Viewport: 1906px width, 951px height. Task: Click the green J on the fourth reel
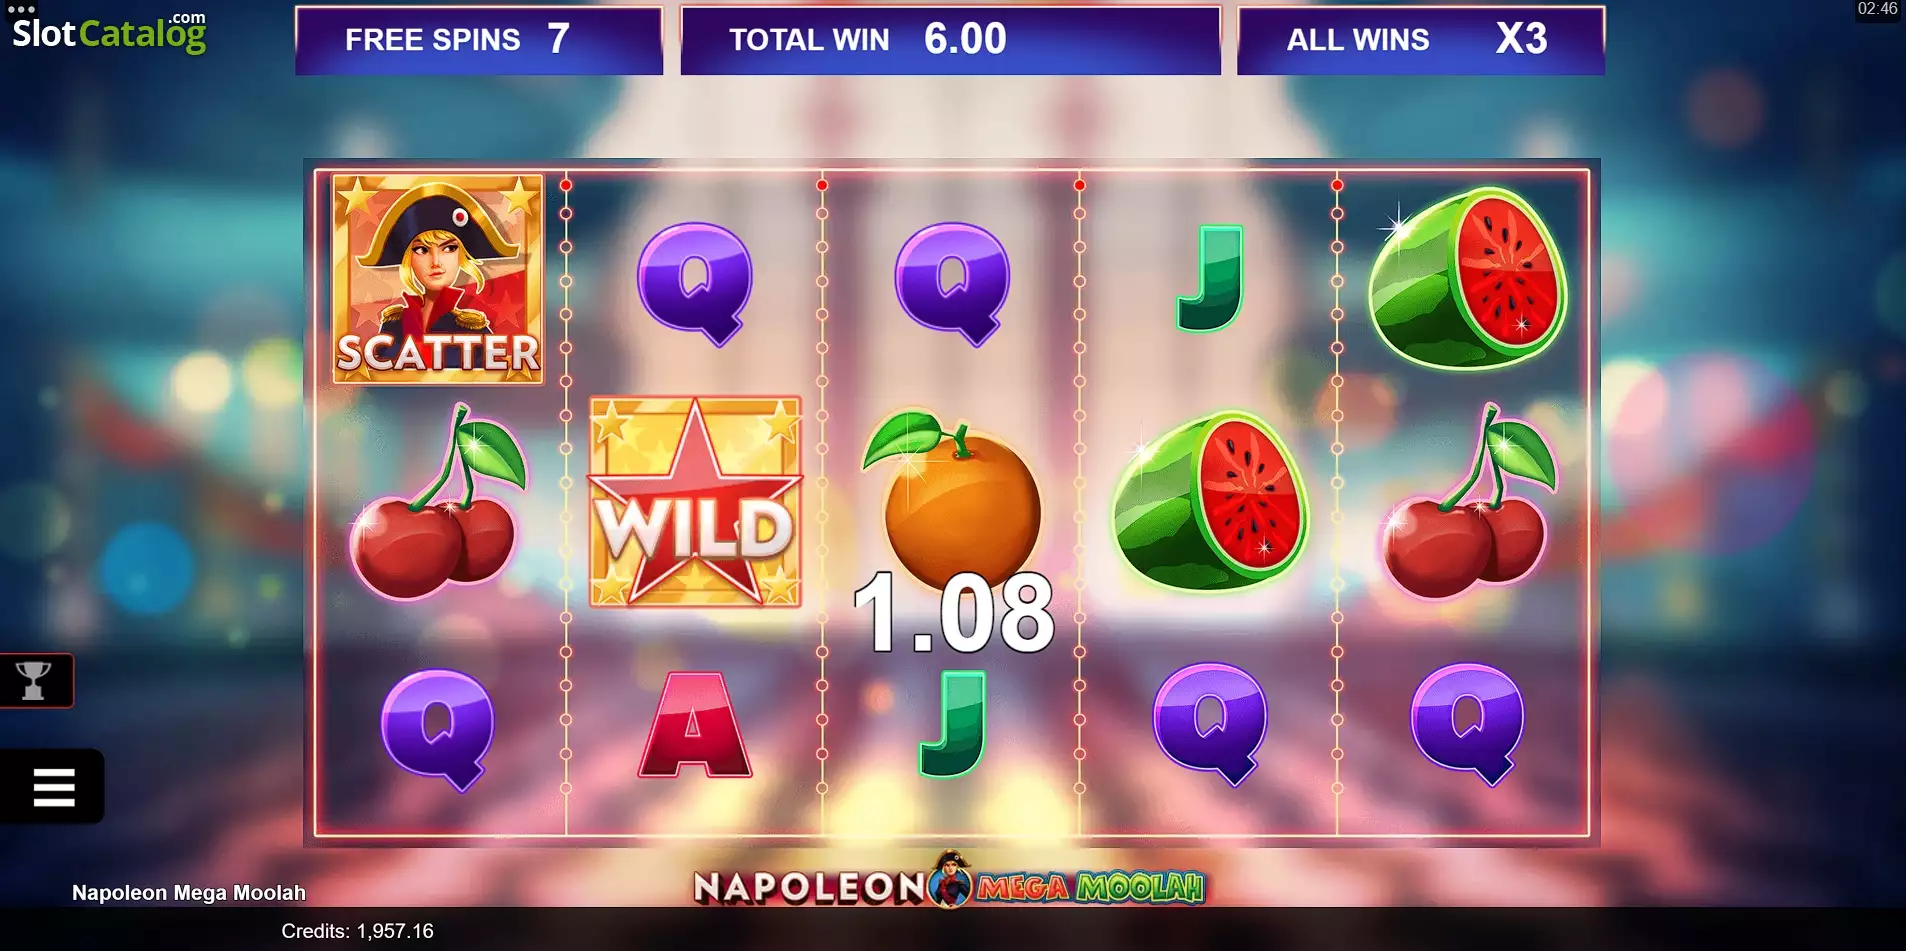point(1210,278)
